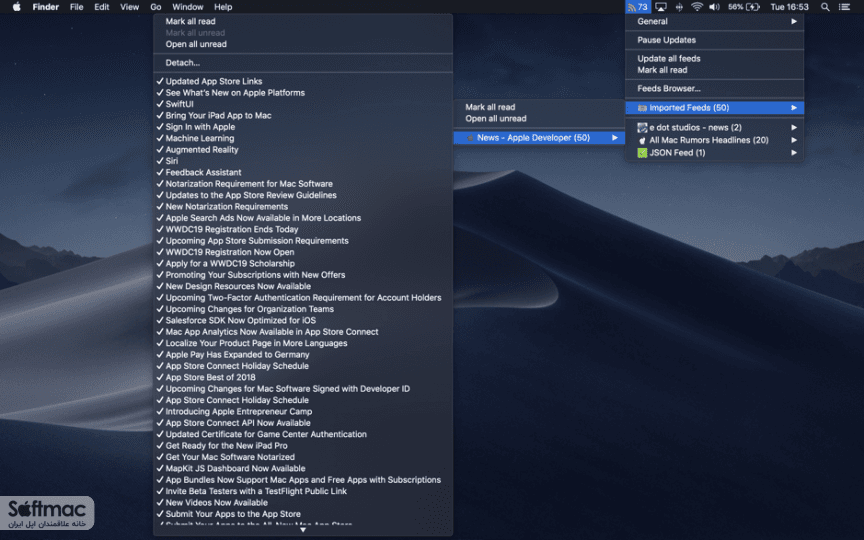Open the View menu

tap(129, 7)
